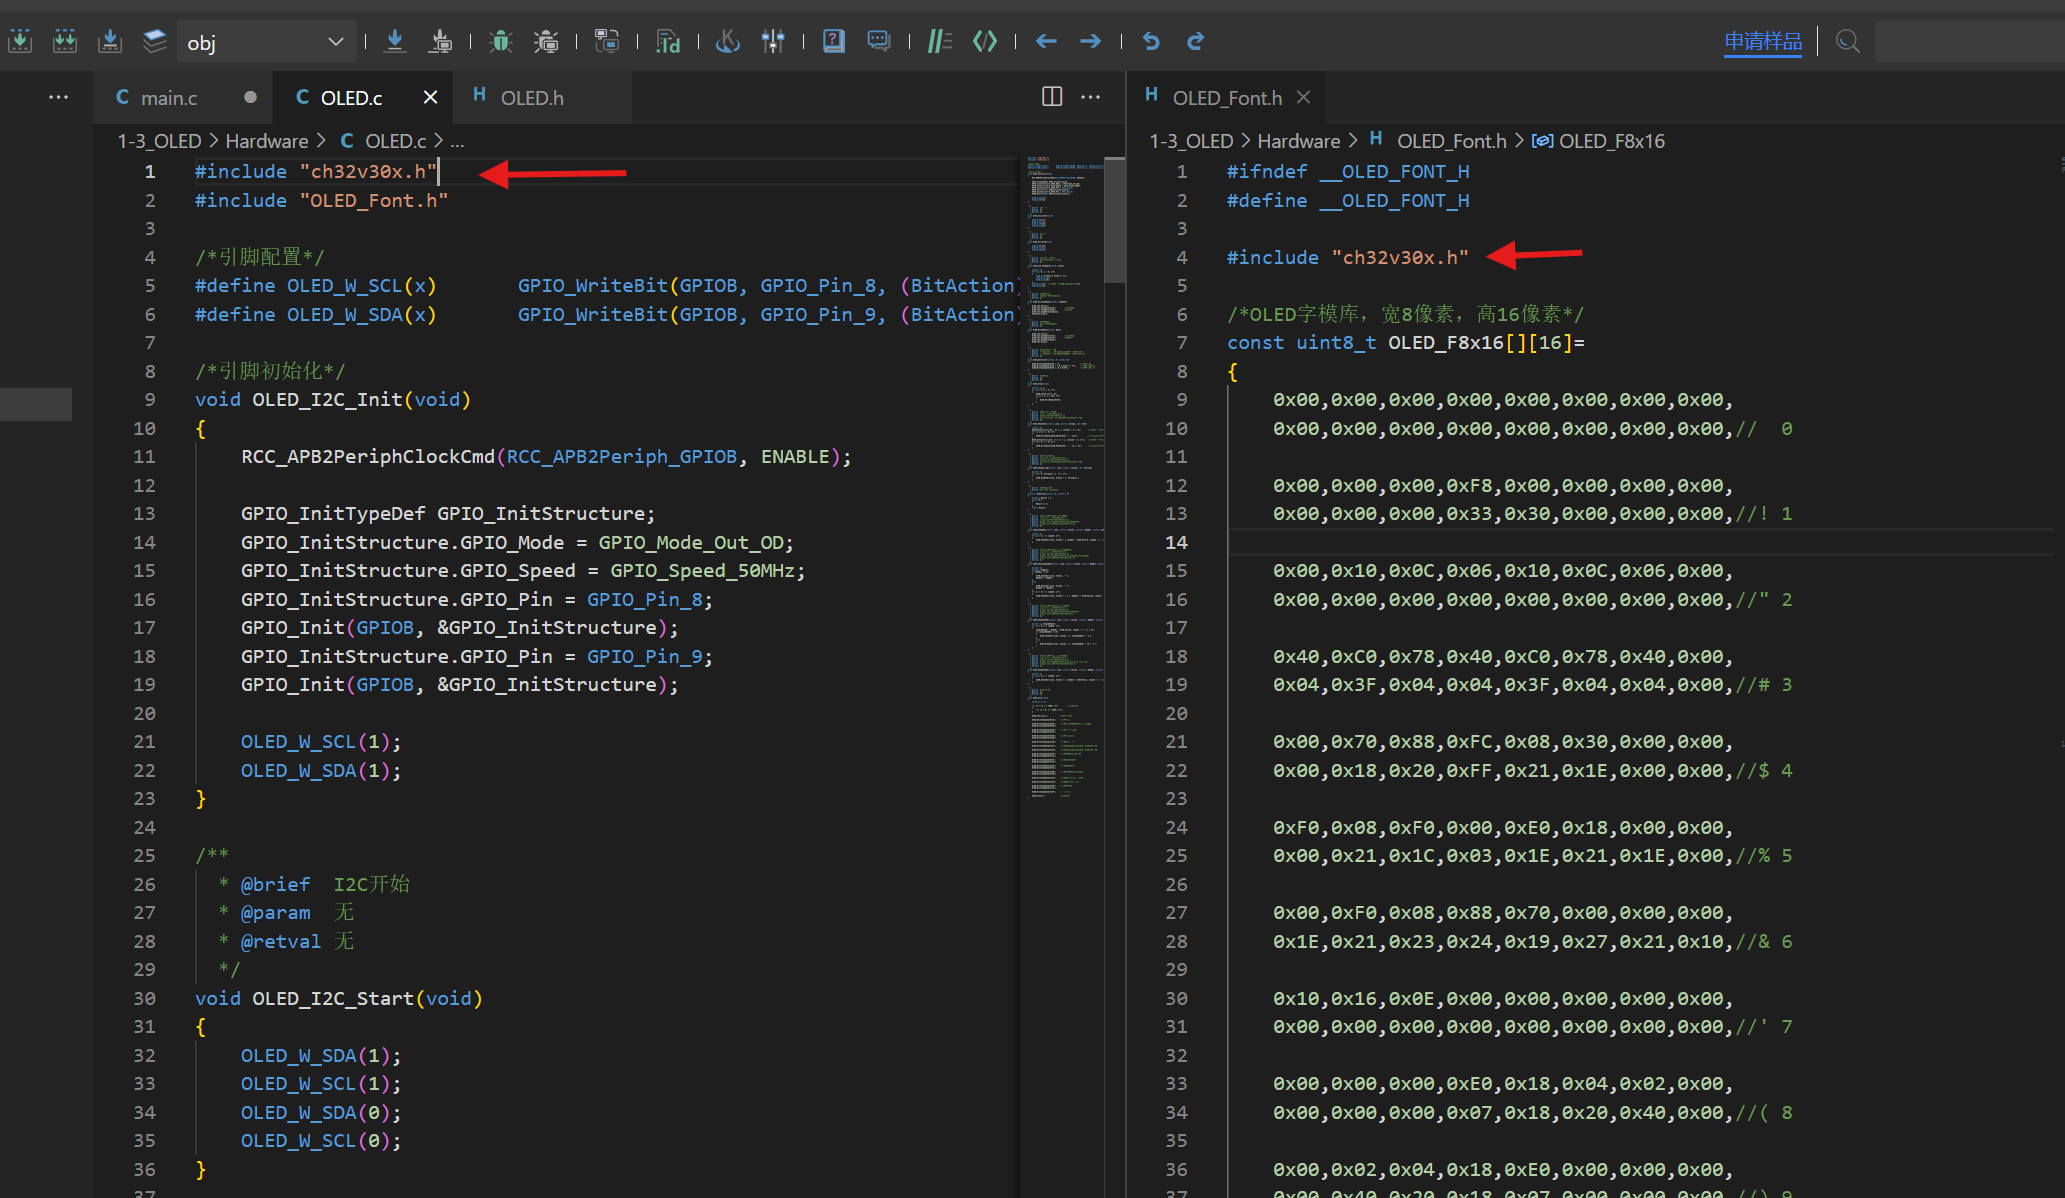The image size is (2065, 1198).
Task: Click 'GPIO_Mode_Out_OD' value on line 14
Action: tap(690, 542)
